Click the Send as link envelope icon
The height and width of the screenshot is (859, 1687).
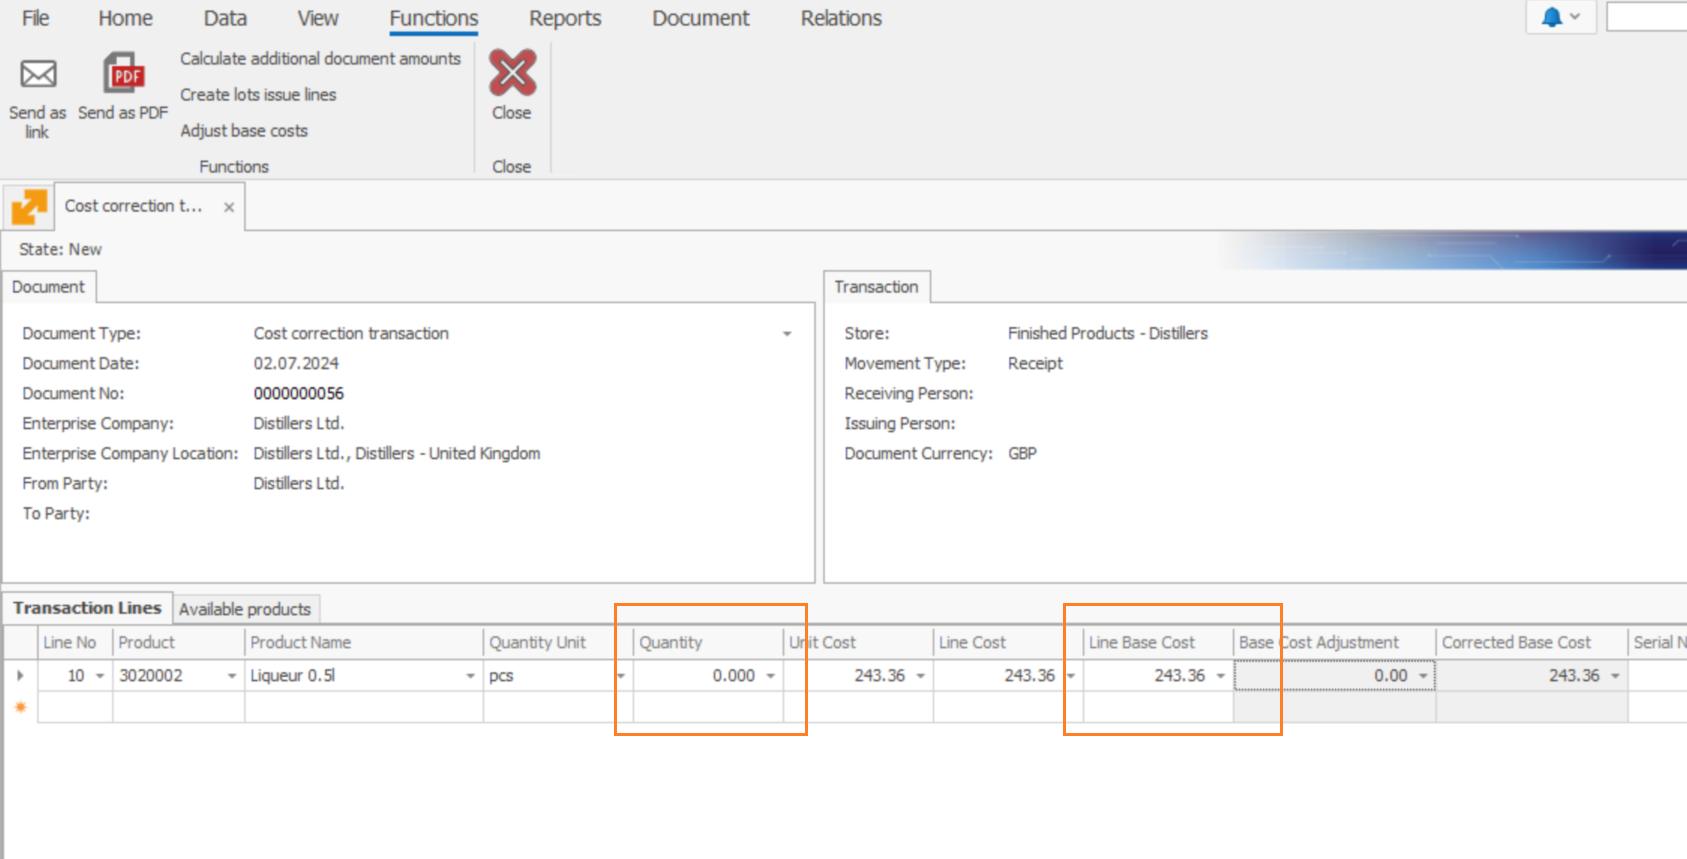(x=38, y=74)
